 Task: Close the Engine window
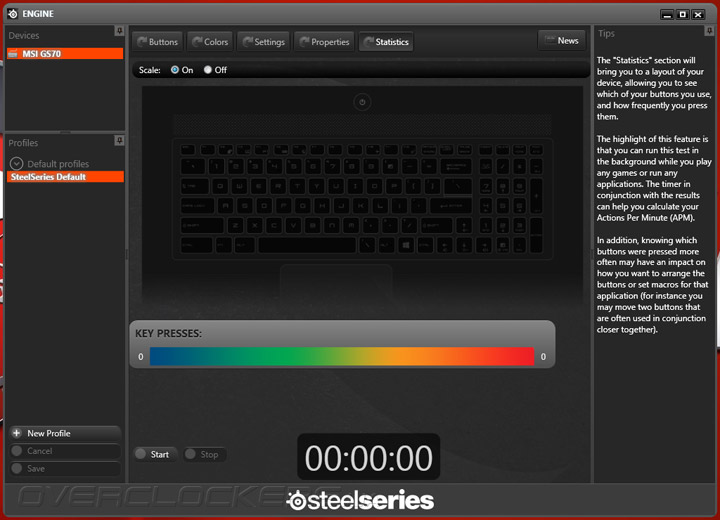coord(698,15)
